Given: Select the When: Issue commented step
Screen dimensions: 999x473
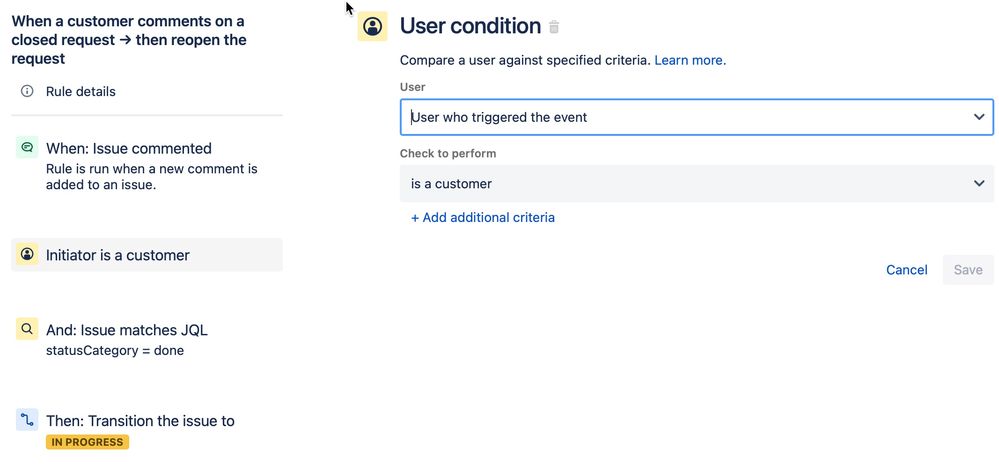Looking at the screenshot, I should (147, 165).
